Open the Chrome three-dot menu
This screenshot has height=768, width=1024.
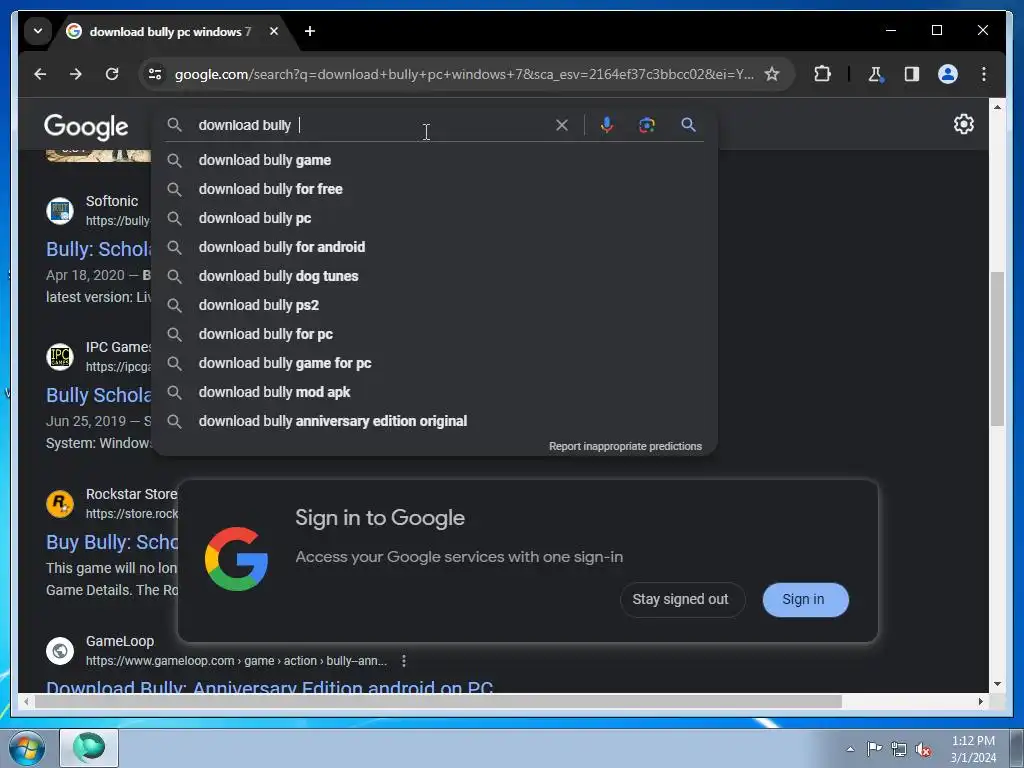click(984, 74)
